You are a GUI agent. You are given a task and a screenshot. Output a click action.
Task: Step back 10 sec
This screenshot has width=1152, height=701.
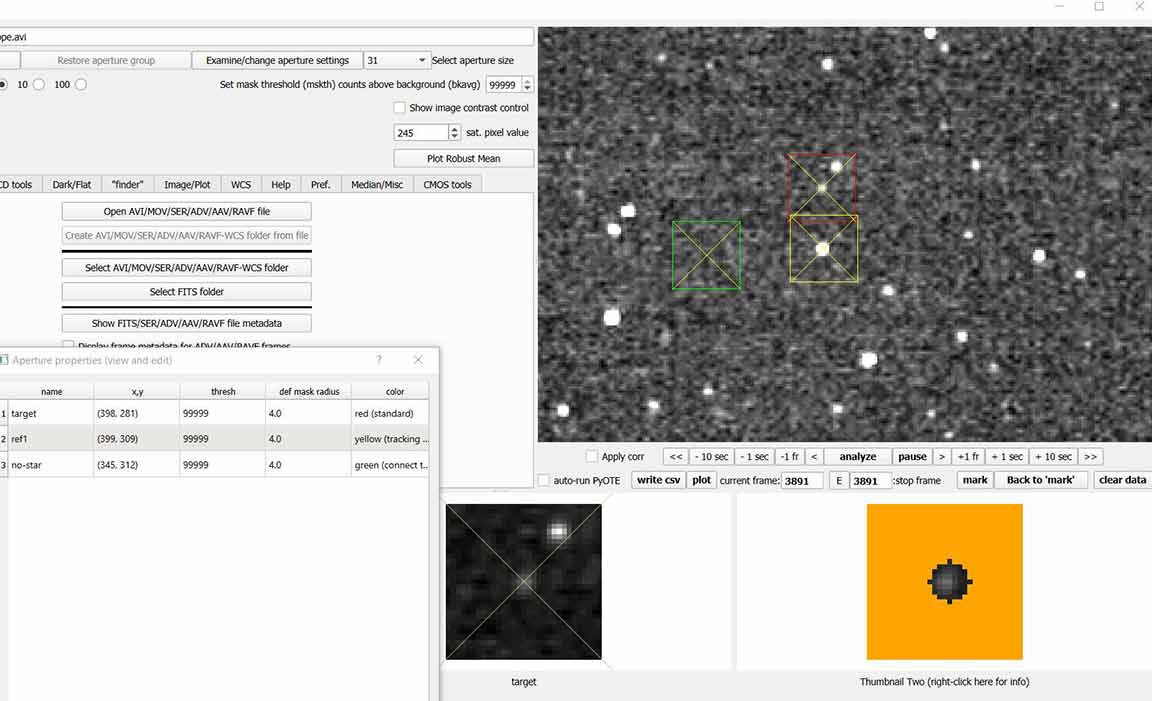pos(711,456)
